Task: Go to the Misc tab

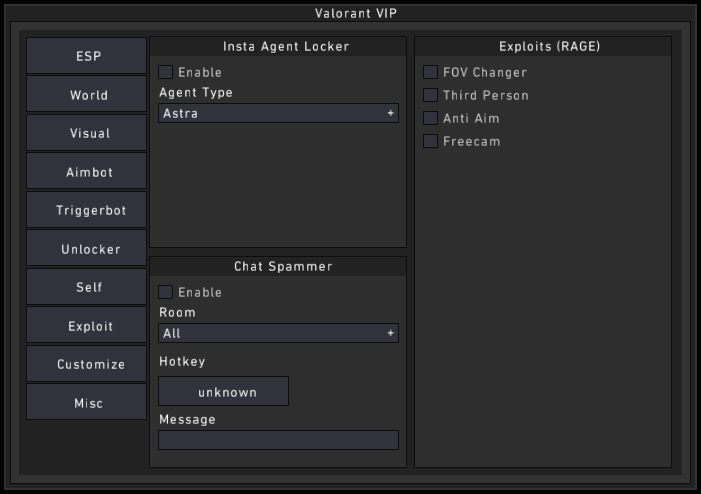Action: pos(87,403)
